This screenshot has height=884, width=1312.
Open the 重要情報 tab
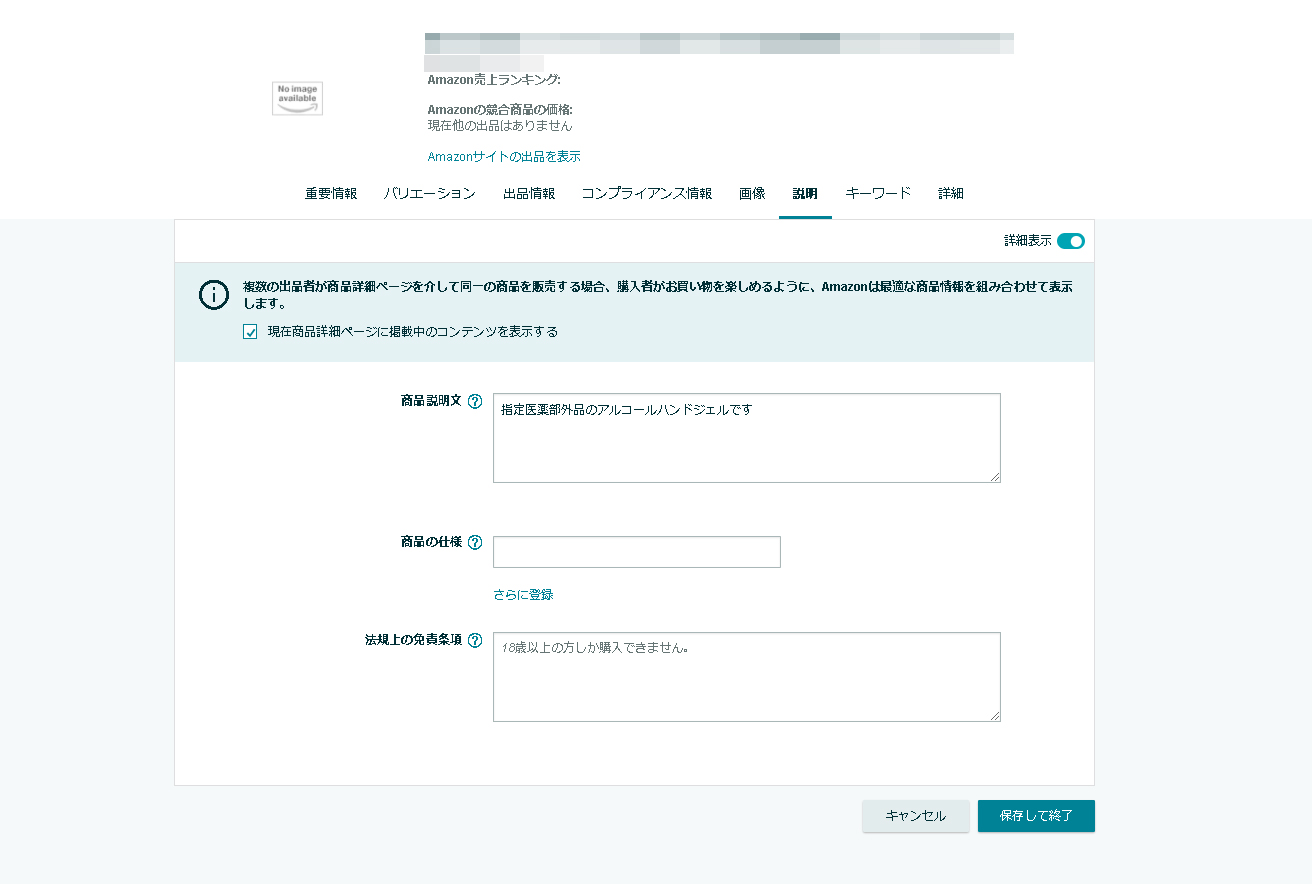click(331, 194)
